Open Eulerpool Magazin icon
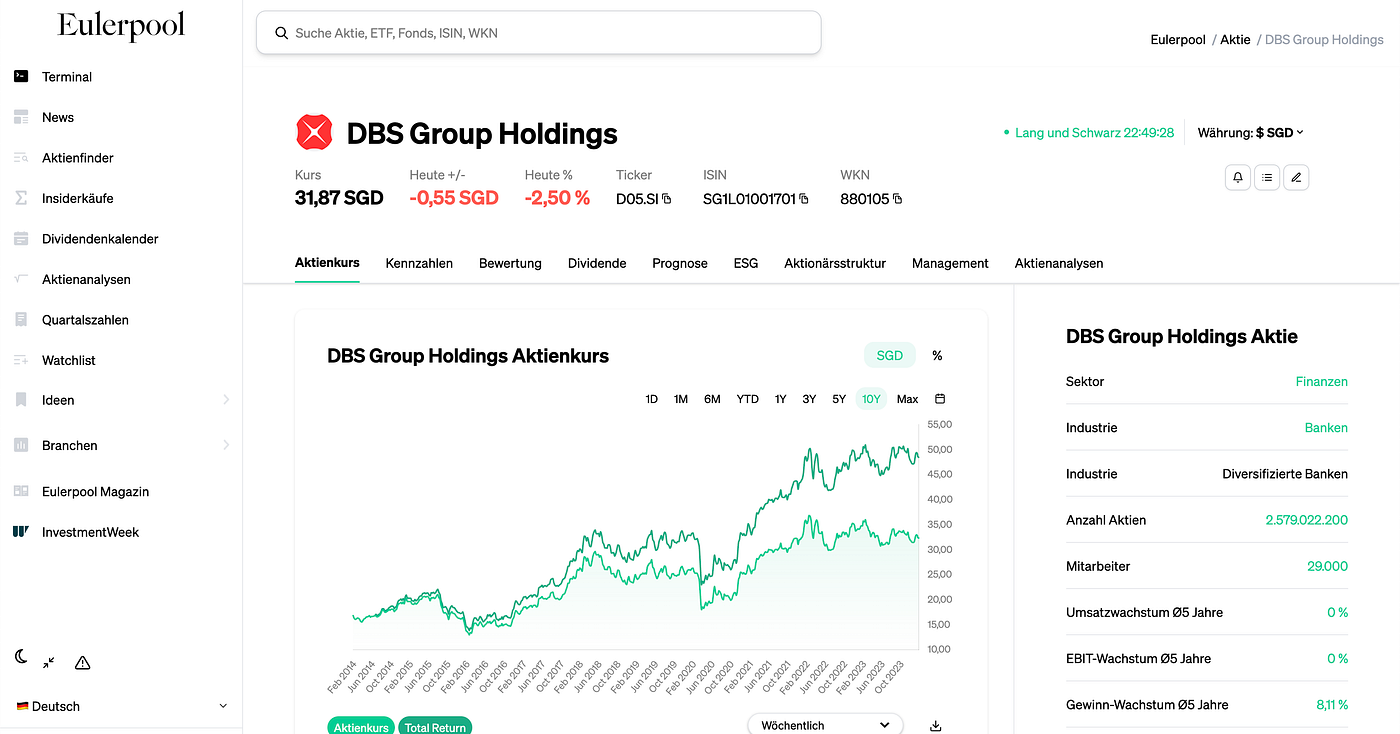 point(21,491)
